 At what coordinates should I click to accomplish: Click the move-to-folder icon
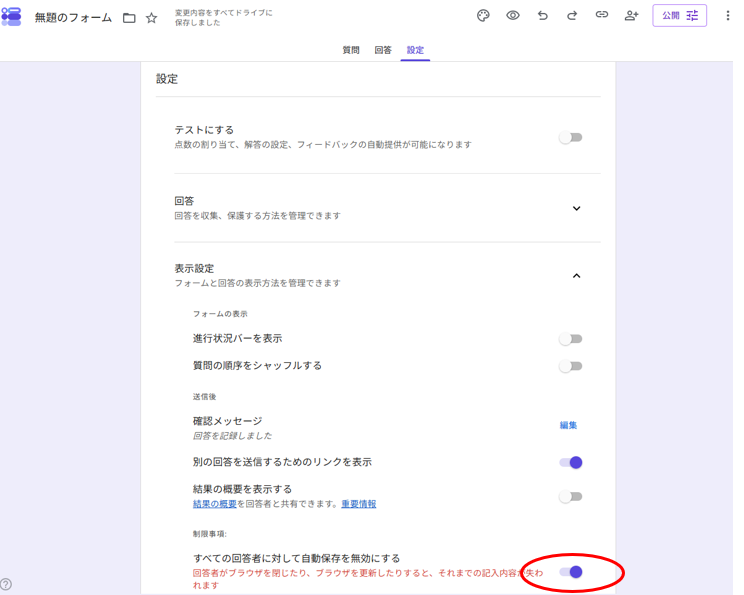129,19
